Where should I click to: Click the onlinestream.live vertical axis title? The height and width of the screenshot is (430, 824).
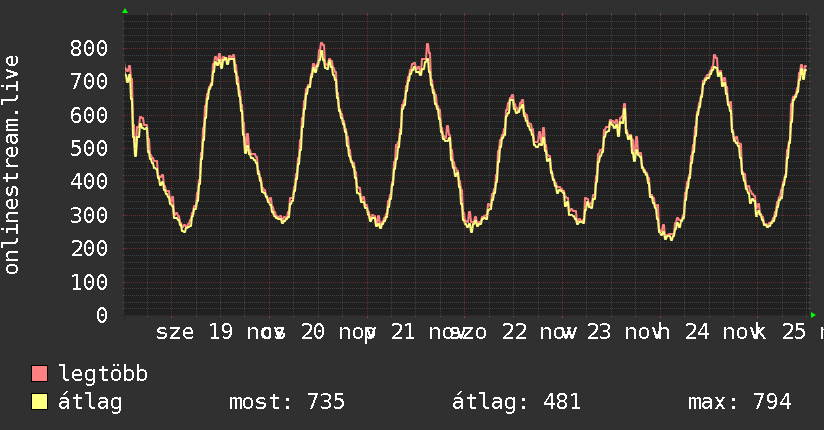point(12,165)
